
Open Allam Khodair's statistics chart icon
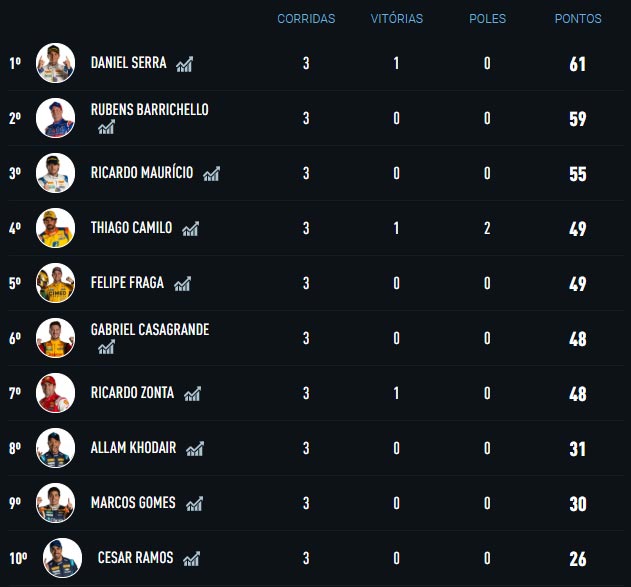(x=195, y=449)
